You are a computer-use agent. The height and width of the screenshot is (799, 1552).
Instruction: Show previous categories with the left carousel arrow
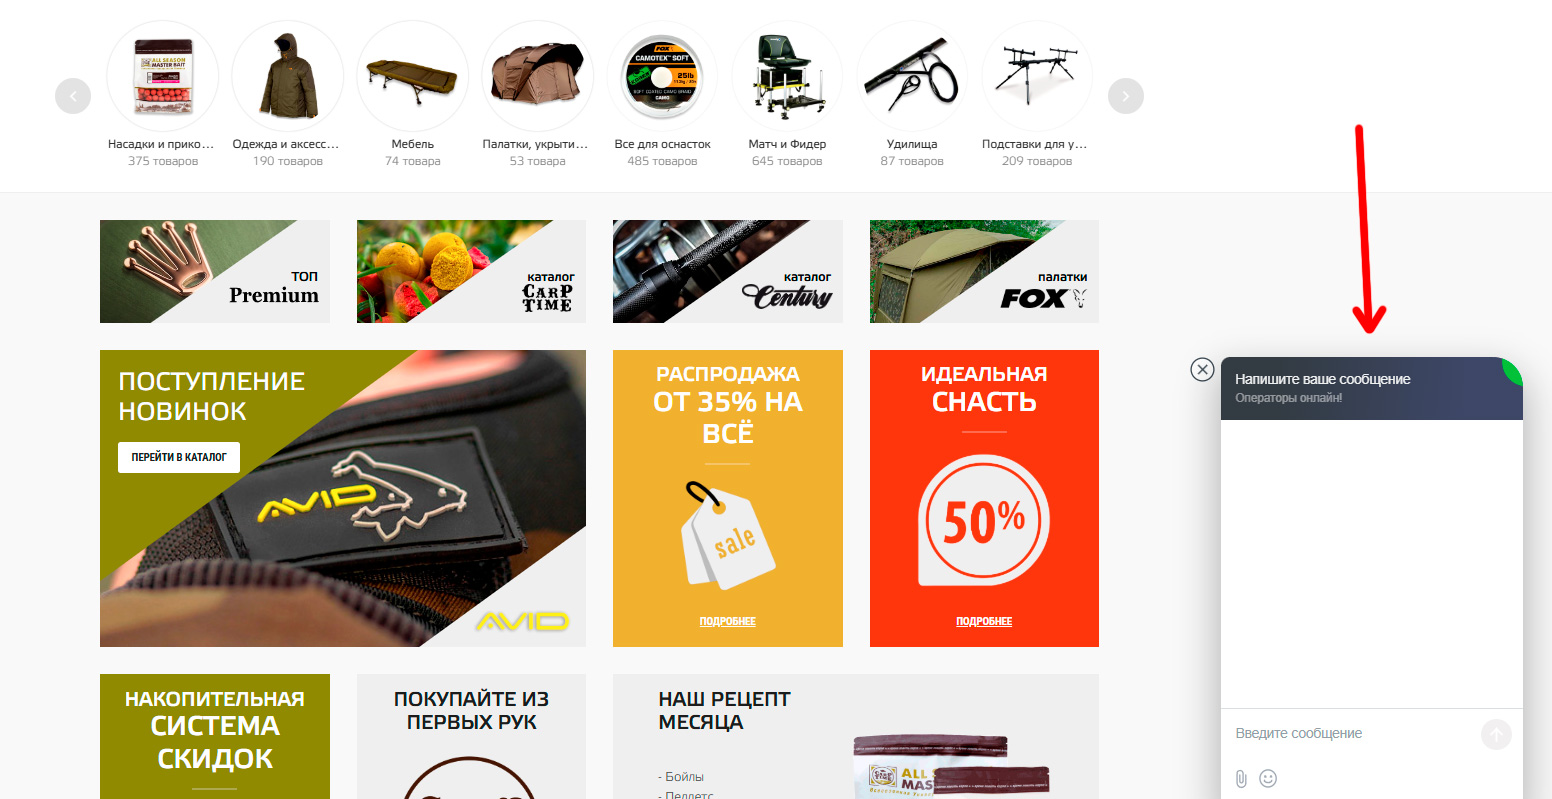(73, 96)
